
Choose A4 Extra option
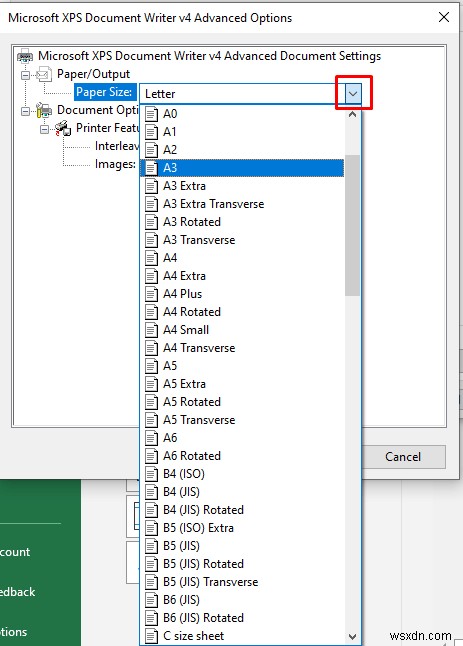coord(242,276)
